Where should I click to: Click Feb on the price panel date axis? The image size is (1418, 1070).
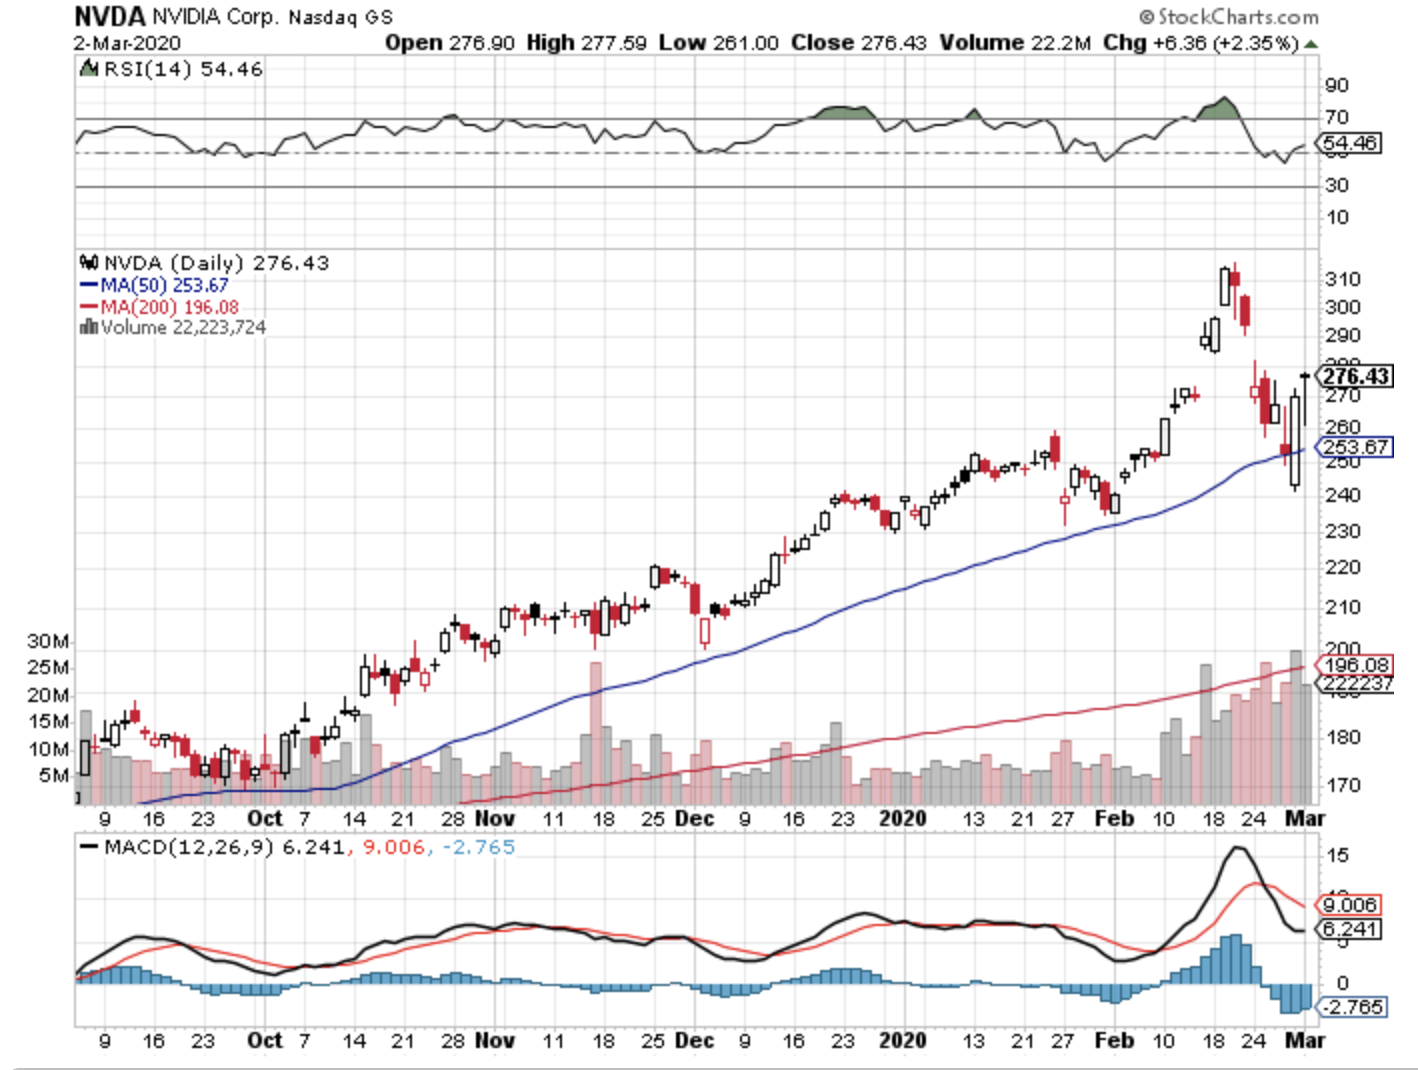pos(1115,818)
